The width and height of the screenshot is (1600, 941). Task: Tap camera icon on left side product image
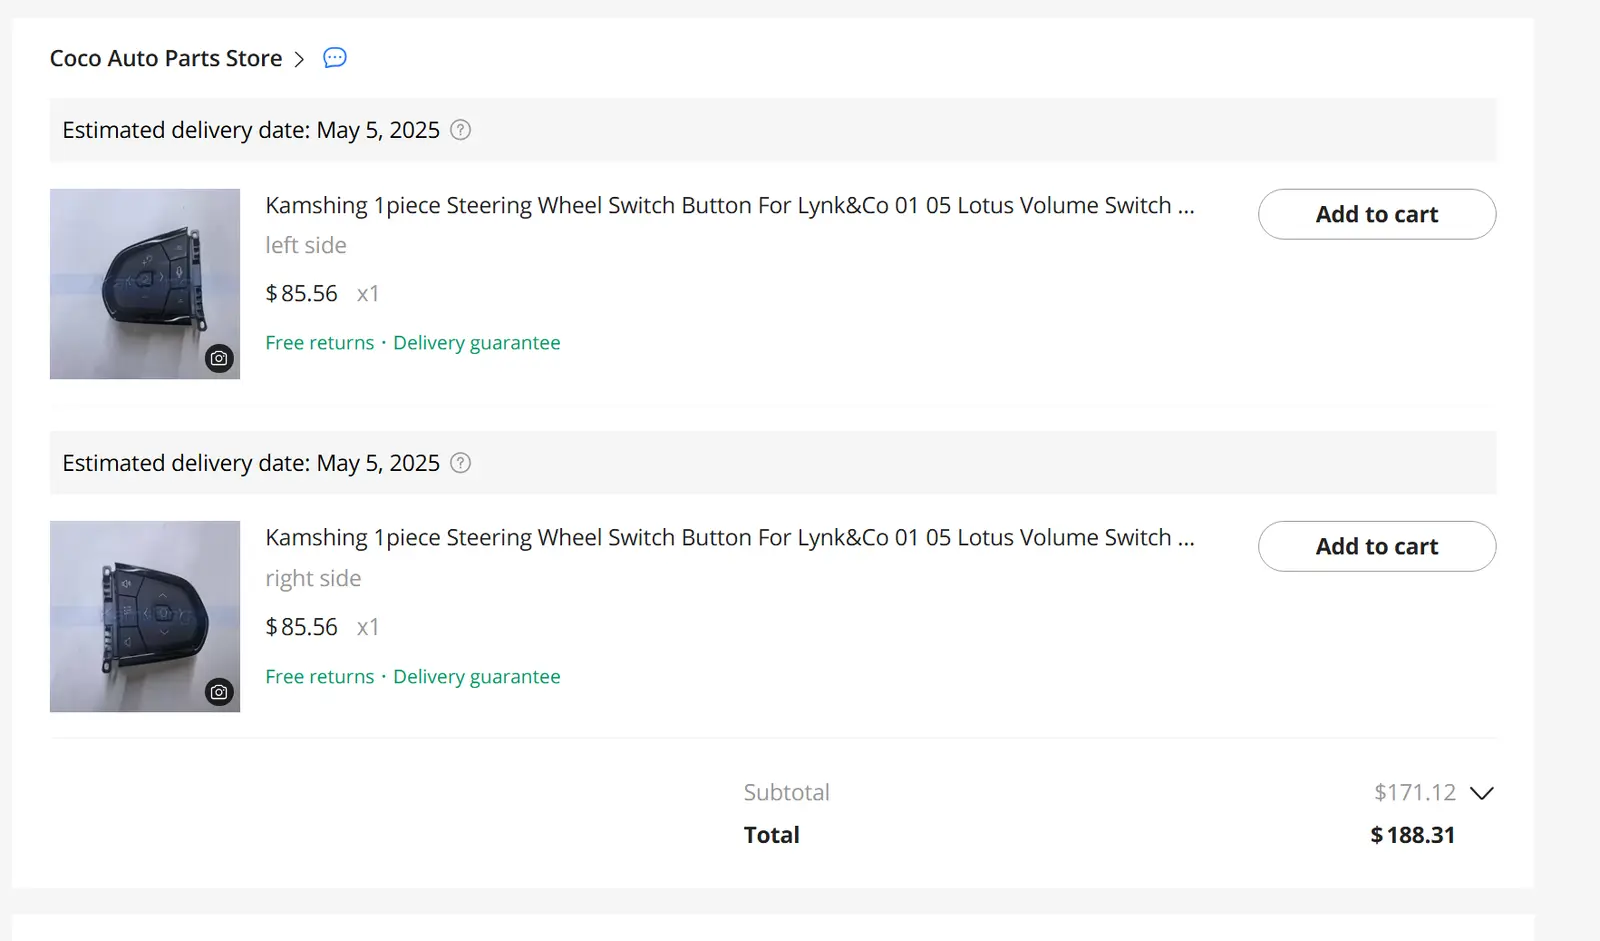point(219,358)
